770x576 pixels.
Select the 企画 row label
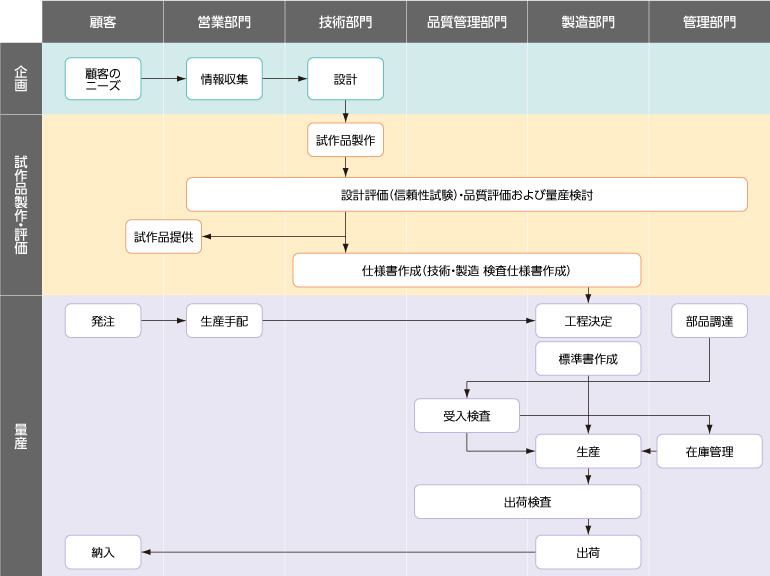coord(21,78)
